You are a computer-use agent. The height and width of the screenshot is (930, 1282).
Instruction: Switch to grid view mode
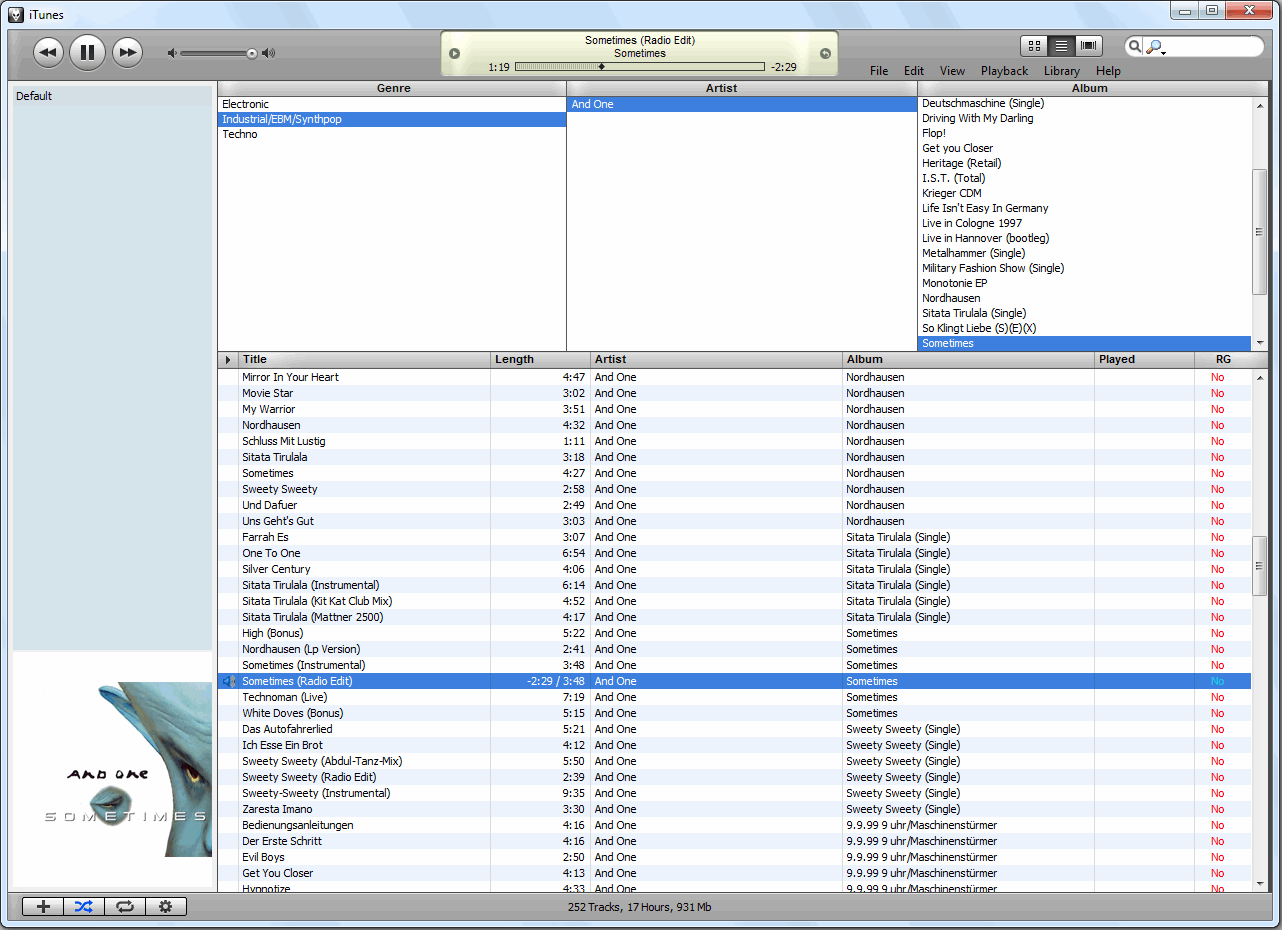(x=1034, y=46)
